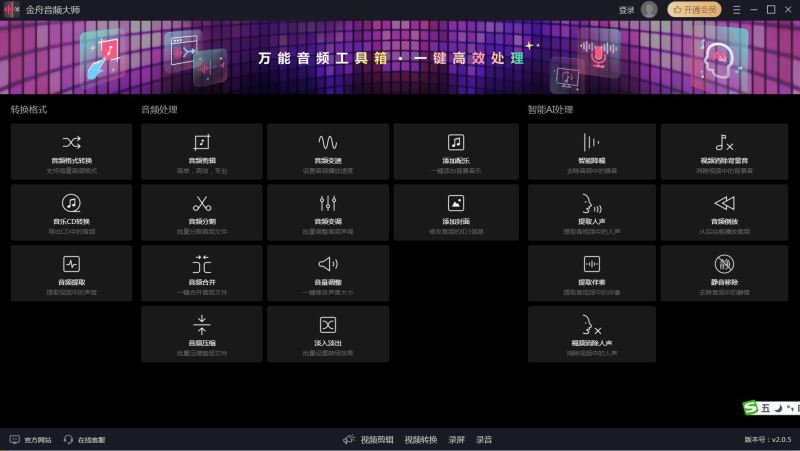Click the user avatar icon

(649, 10)
